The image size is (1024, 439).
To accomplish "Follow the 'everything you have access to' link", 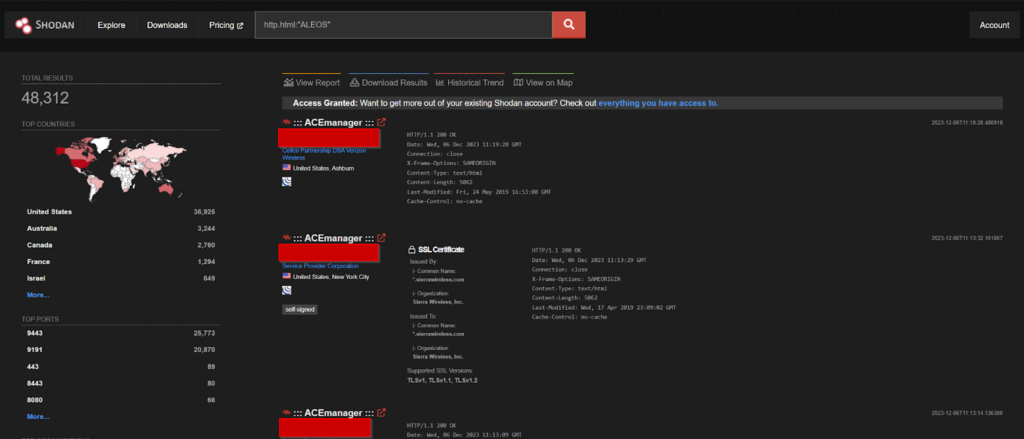I will pos(658,103).
